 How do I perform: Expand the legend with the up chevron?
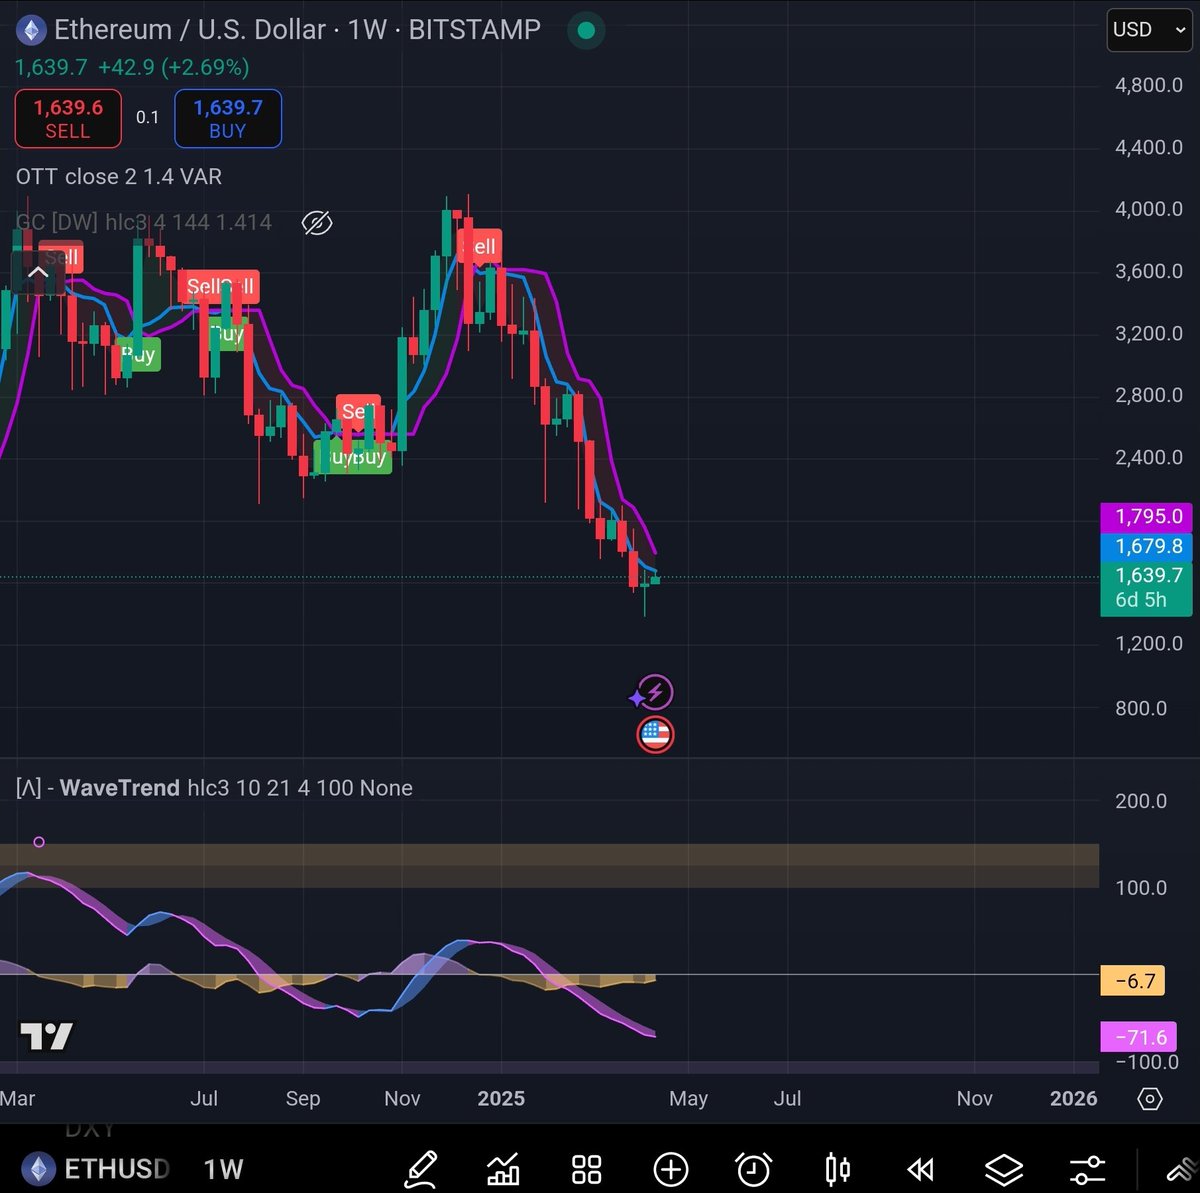pyautogui.click(x=38, y=271)
